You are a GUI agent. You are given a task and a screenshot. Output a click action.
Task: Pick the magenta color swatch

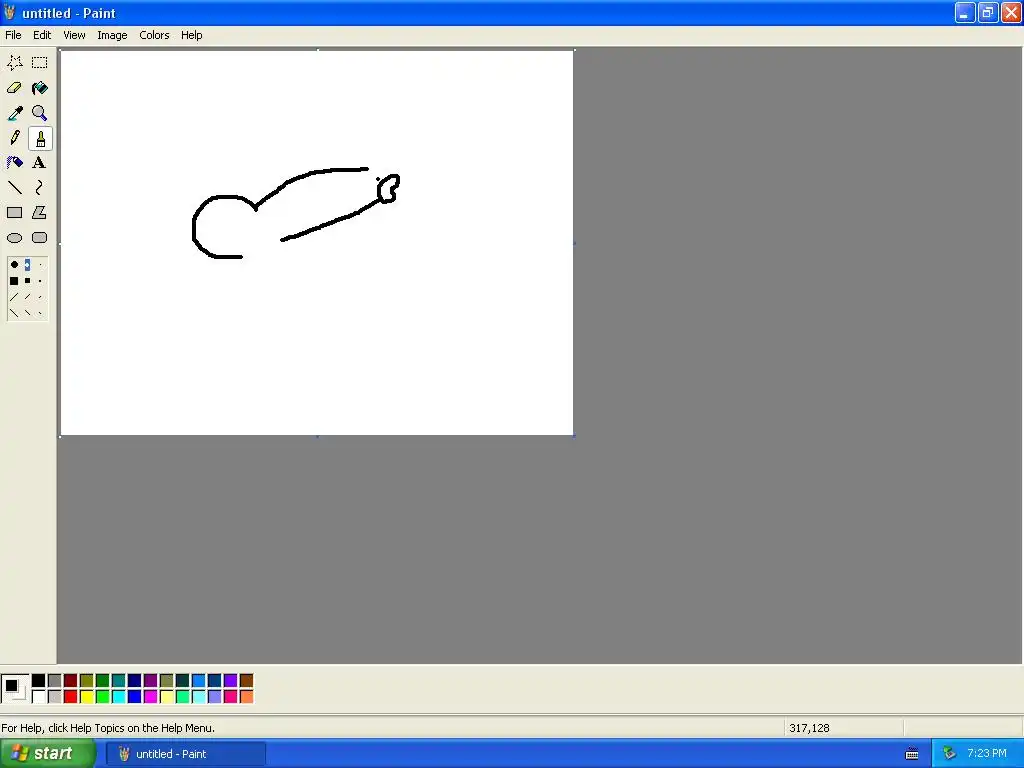151,697
